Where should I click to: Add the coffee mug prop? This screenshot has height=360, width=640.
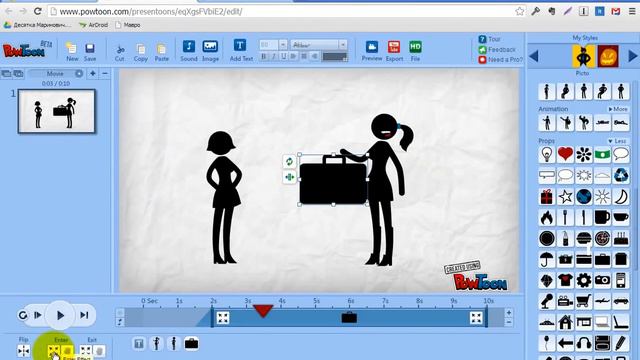602,218
